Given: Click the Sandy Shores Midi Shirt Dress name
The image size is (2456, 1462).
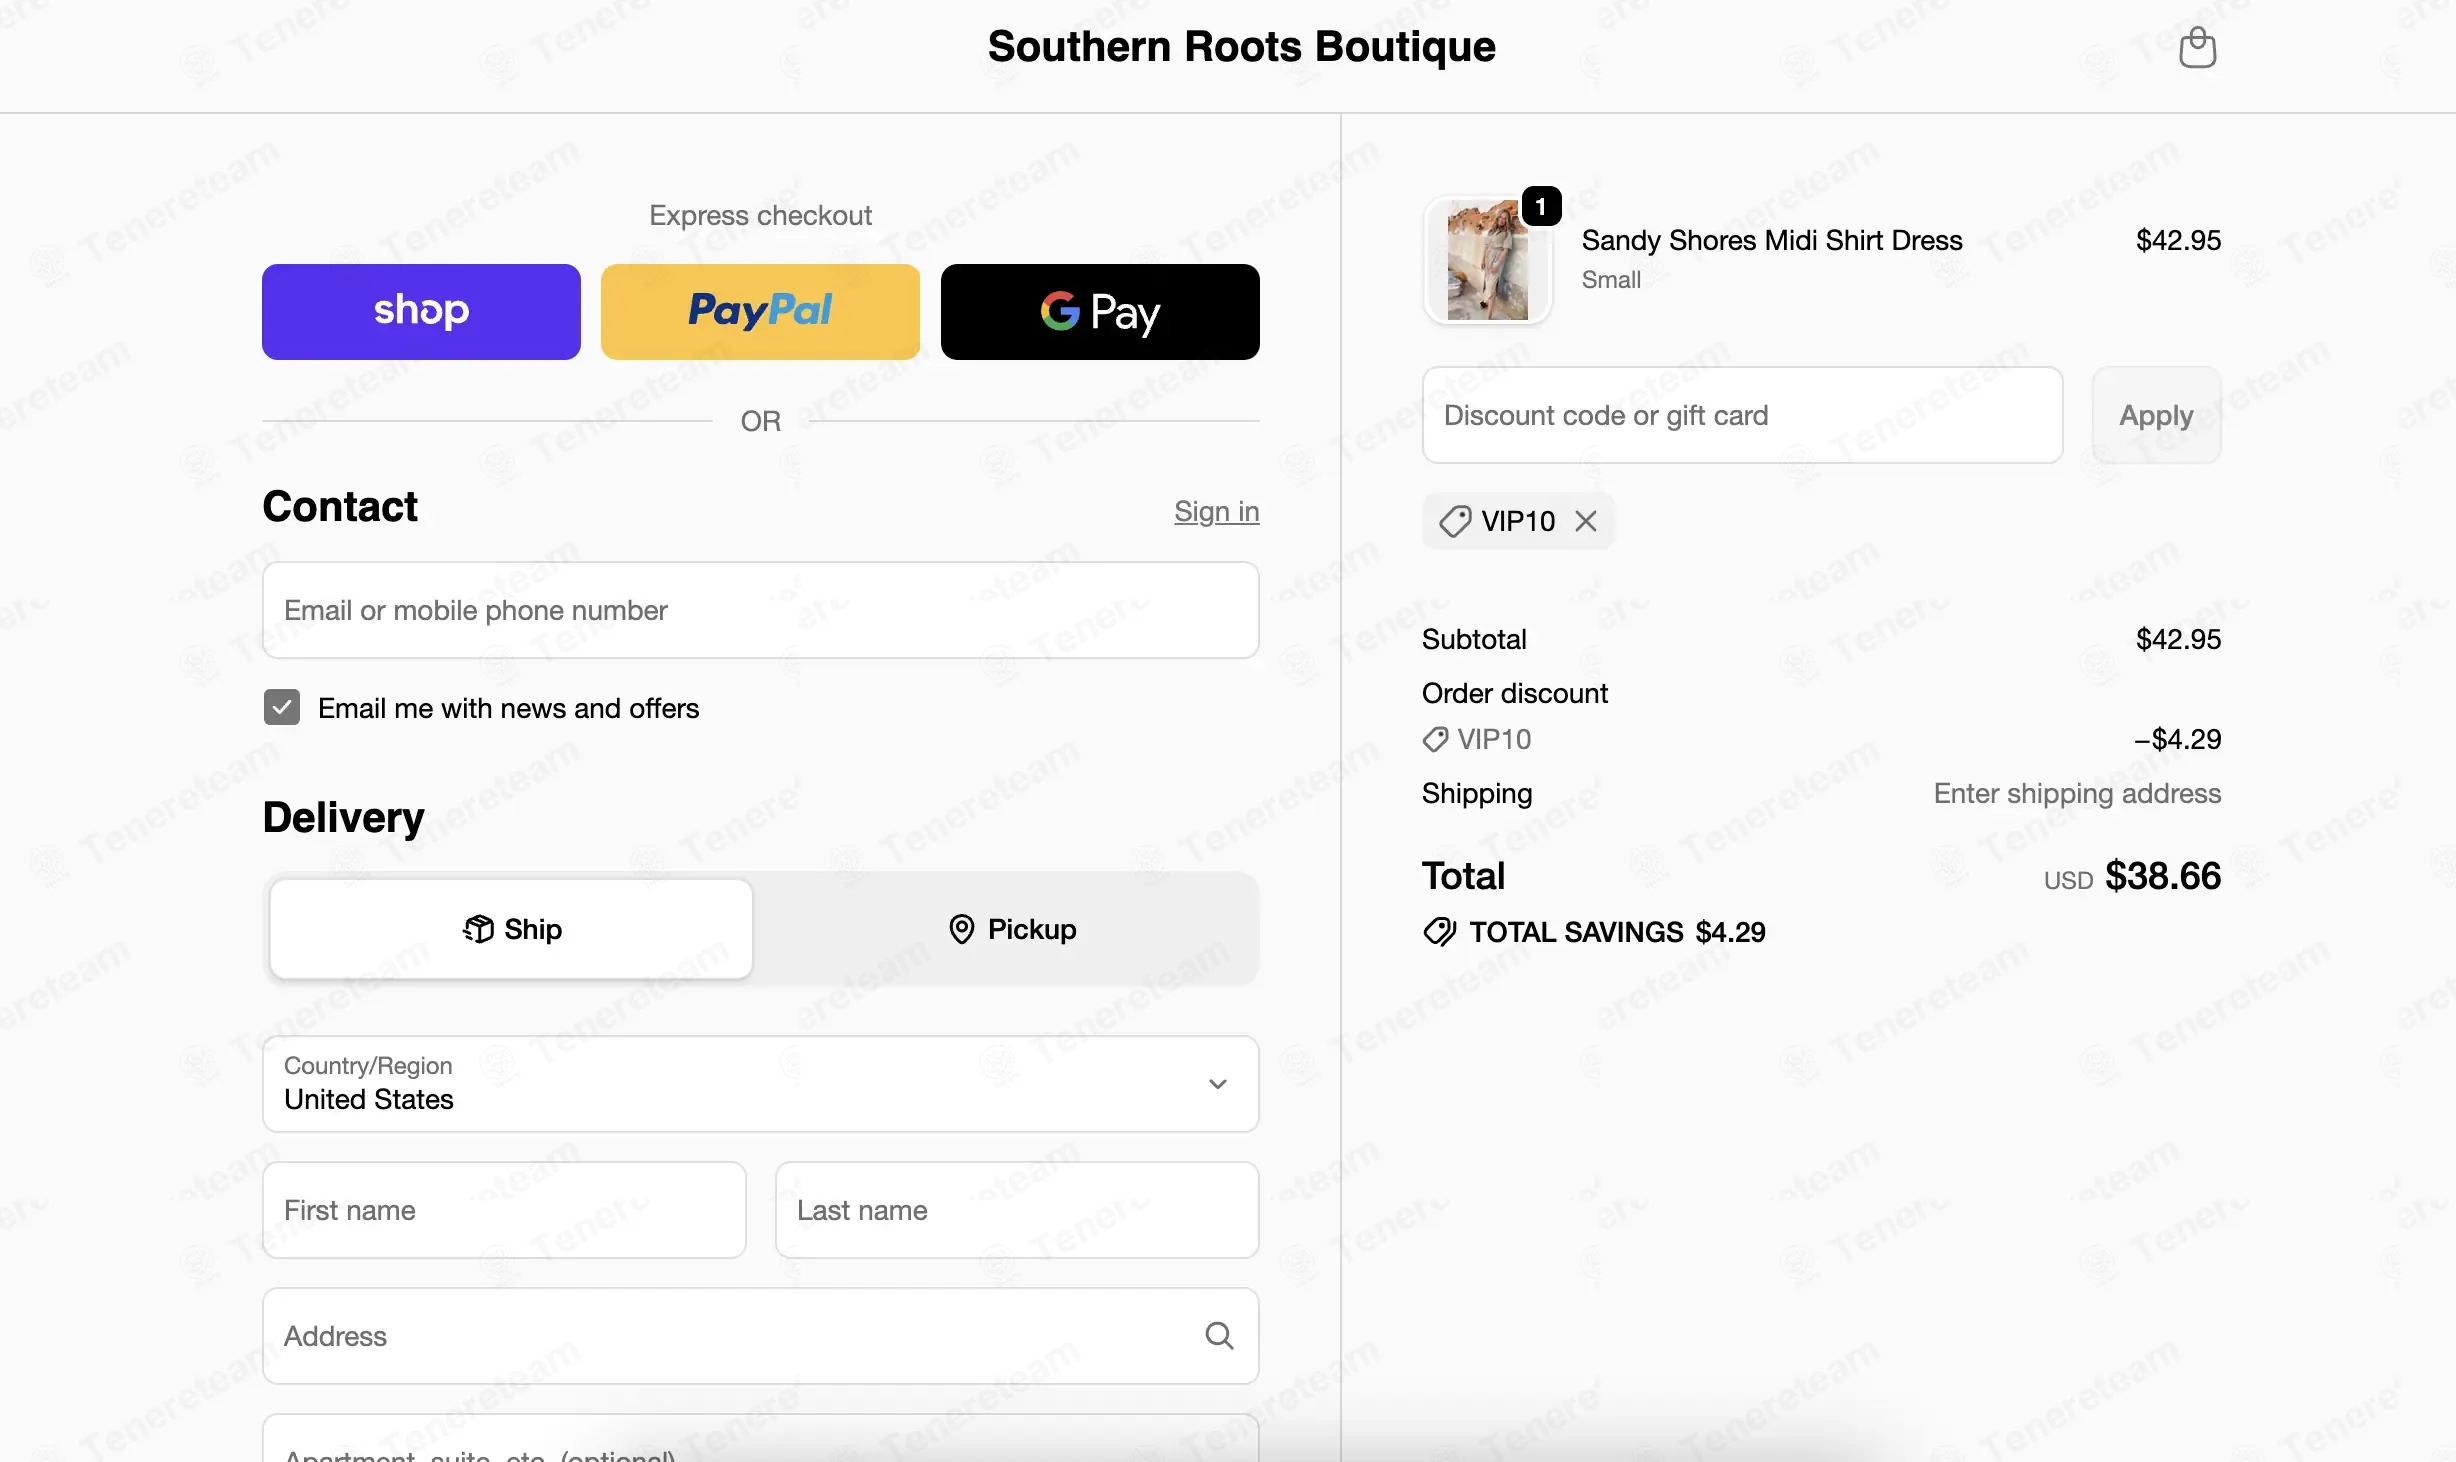Looking at the screenshot, I should (x=1771, y=240).
